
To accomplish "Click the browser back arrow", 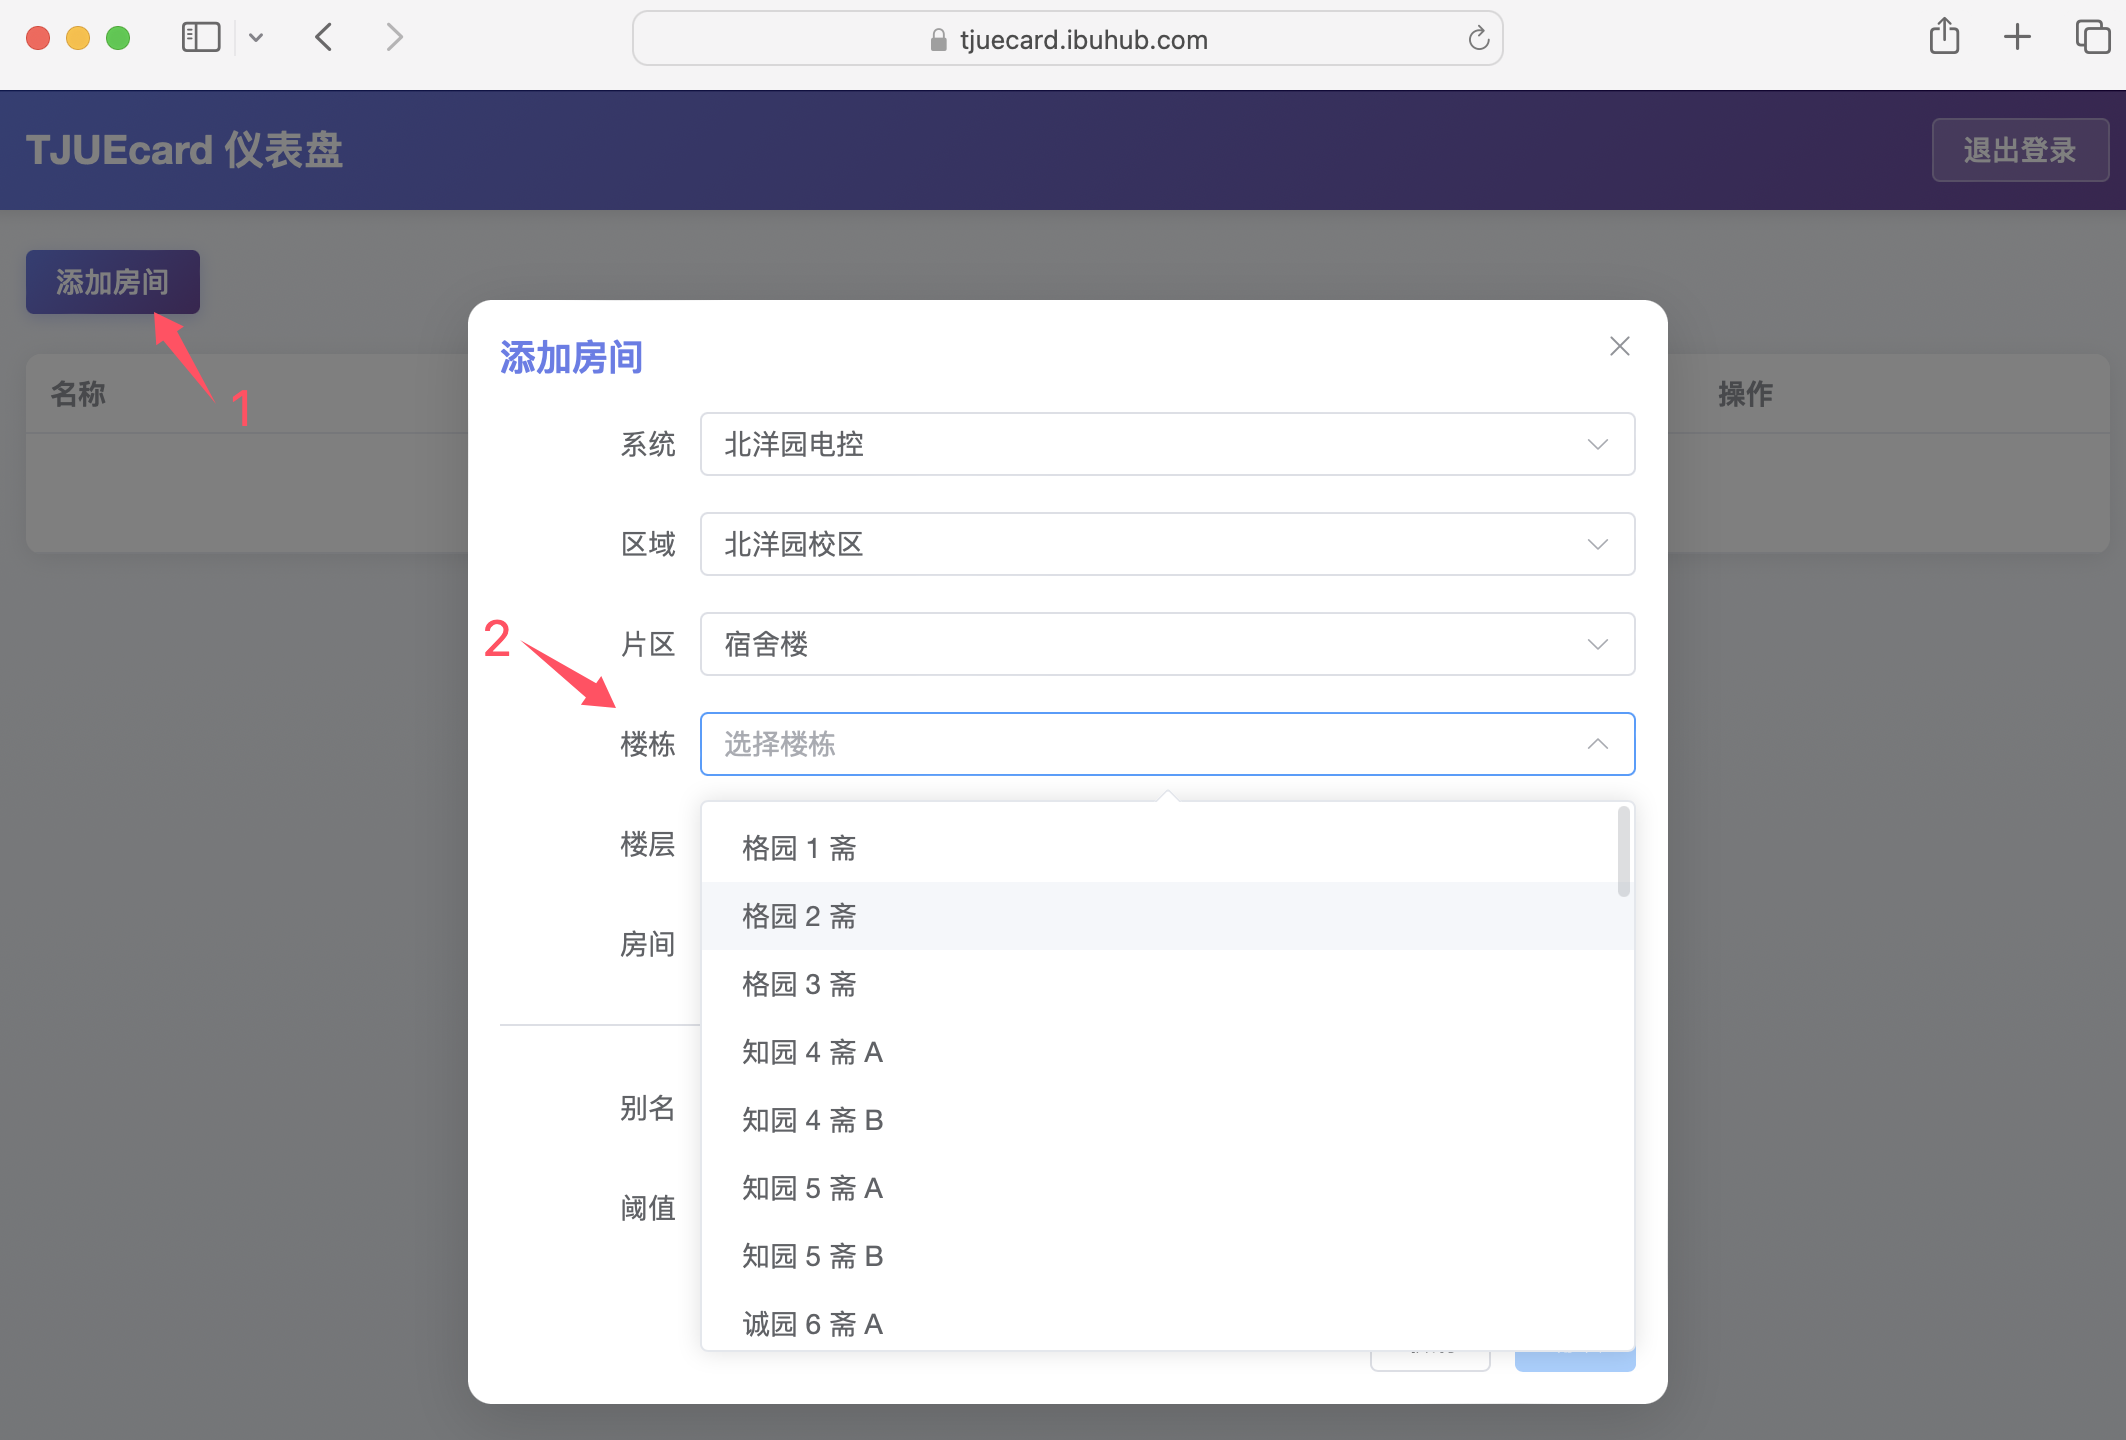I will click(323, 38).
